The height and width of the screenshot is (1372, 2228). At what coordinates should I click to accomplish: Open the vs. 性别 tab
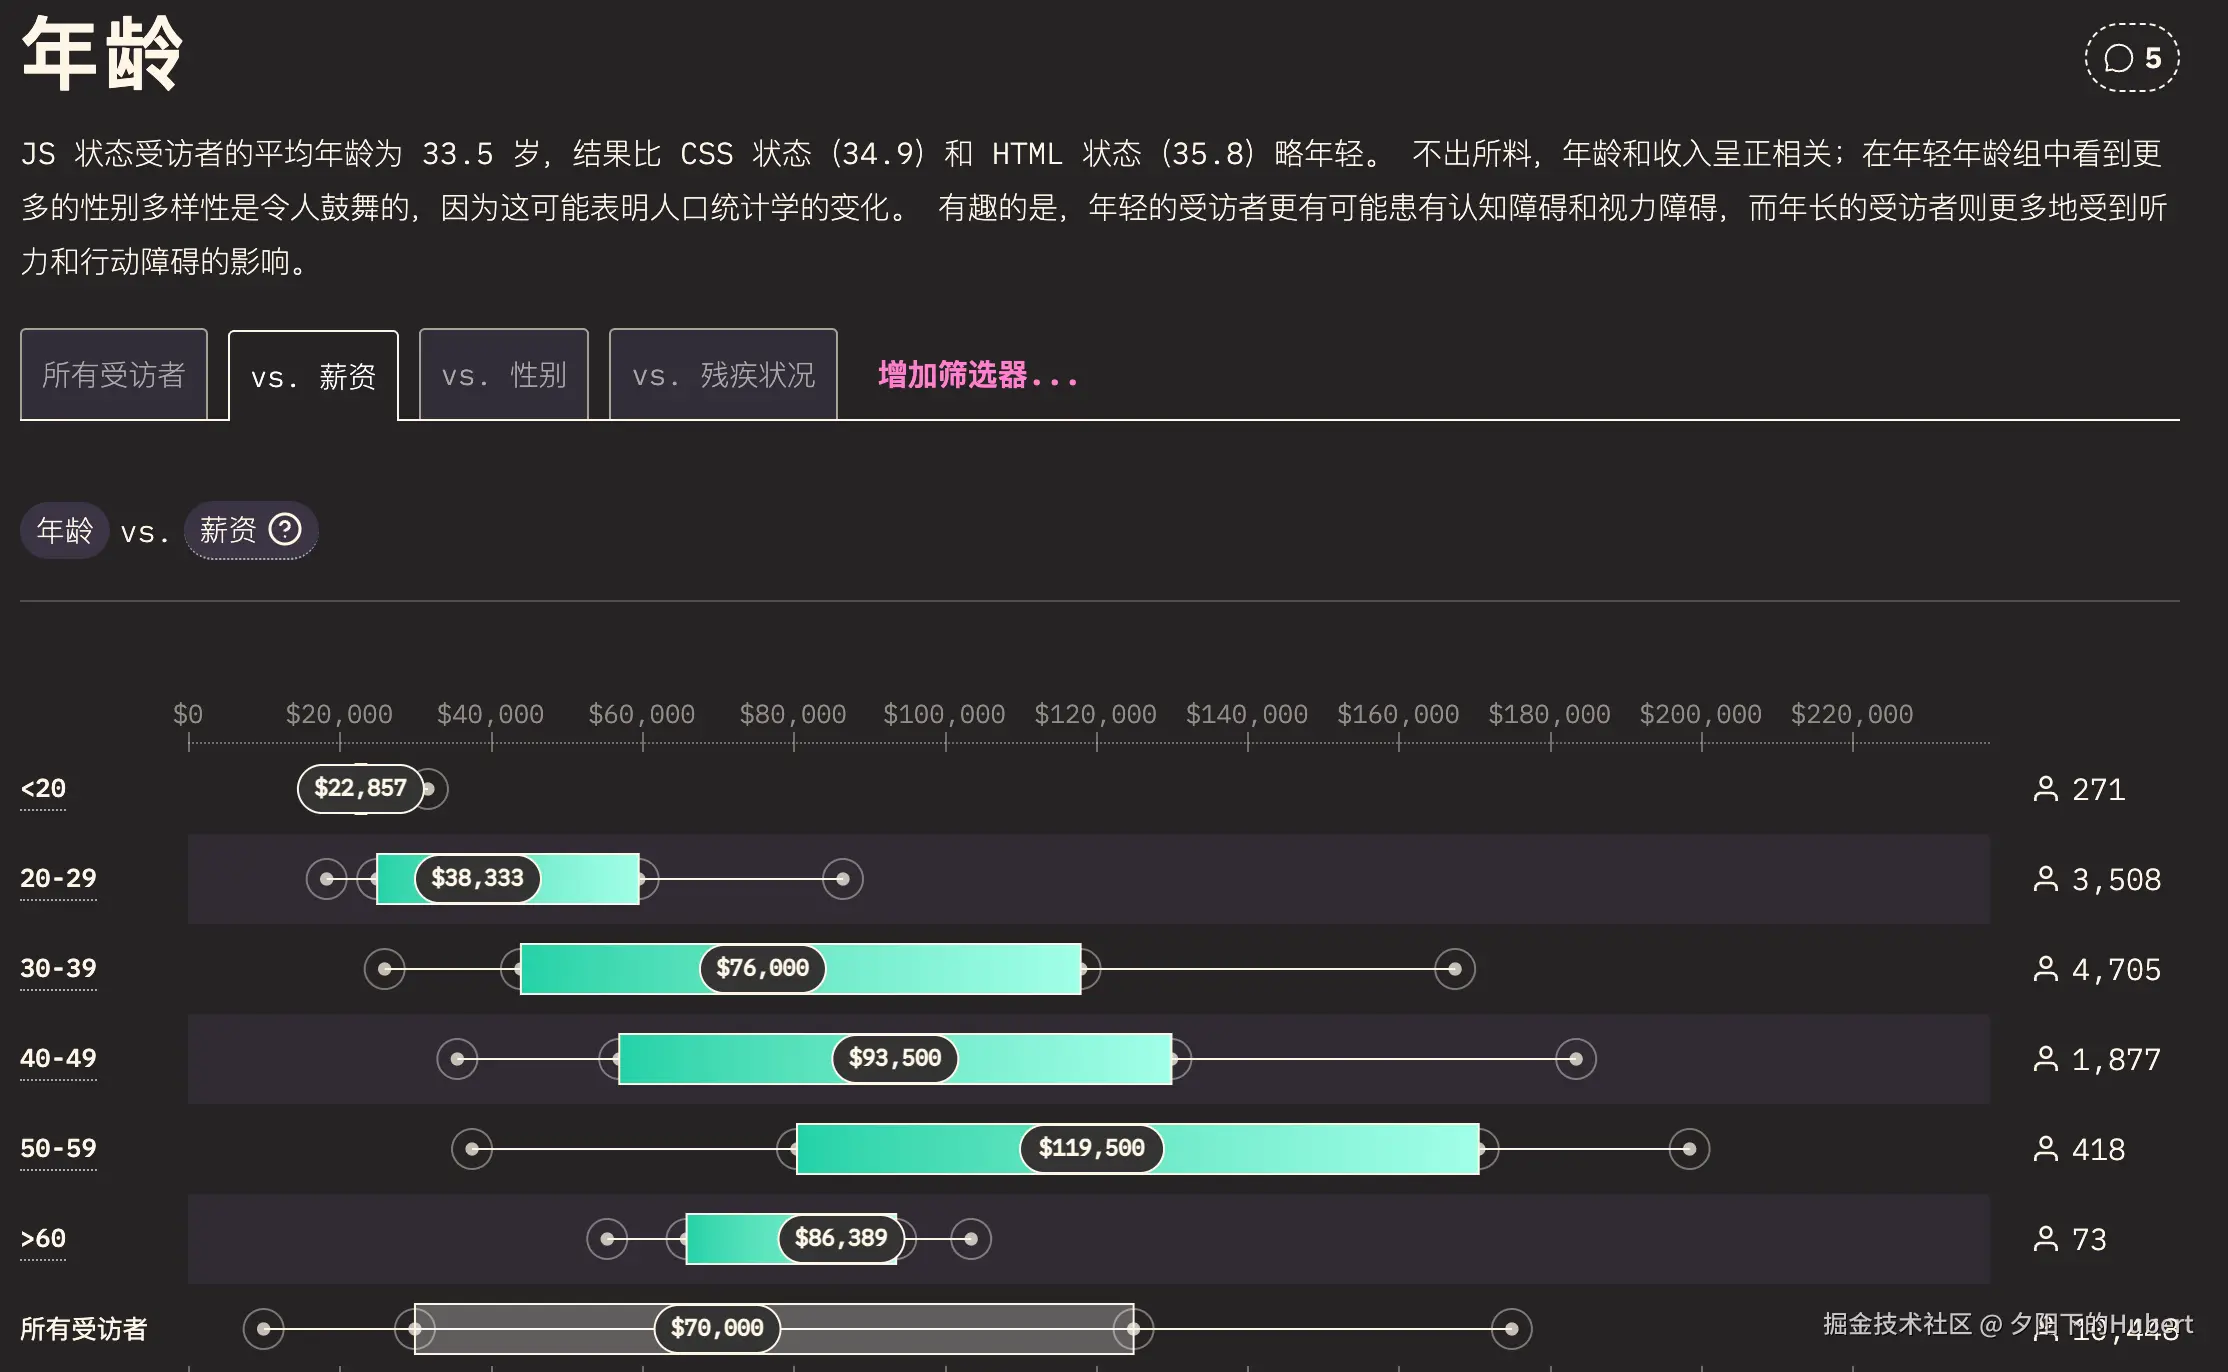[x=503, y=375]
